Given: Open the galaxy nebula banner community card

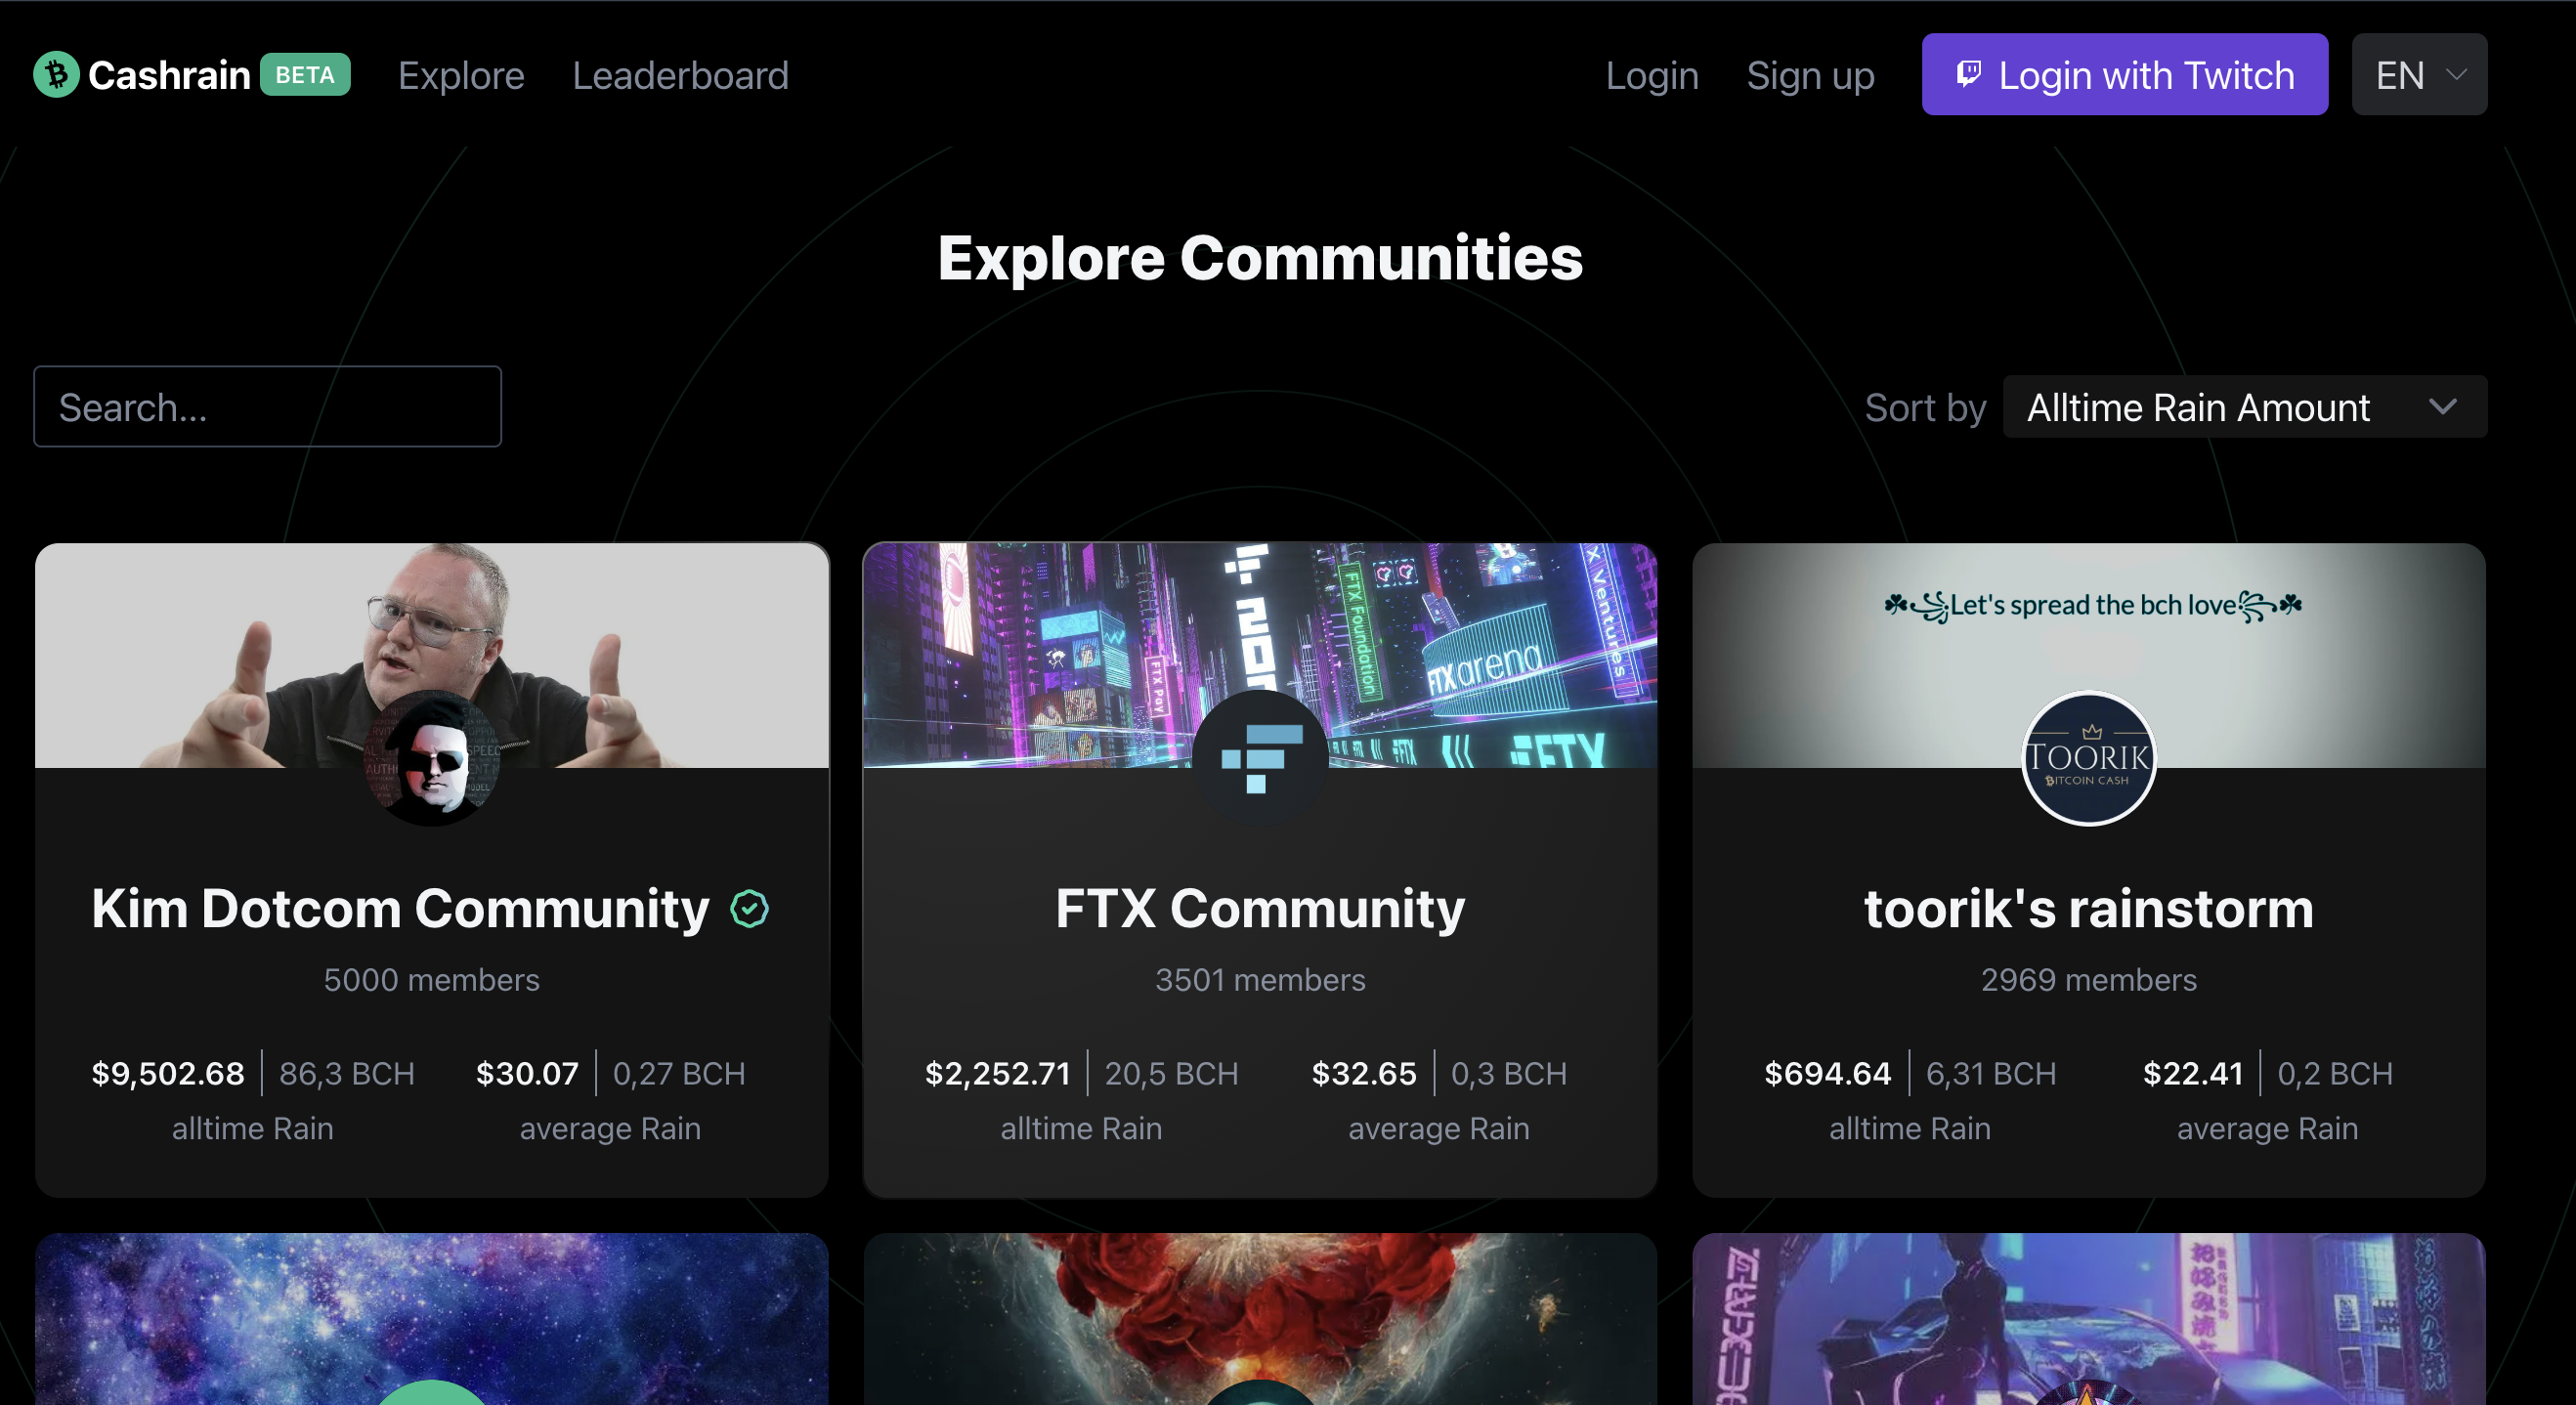Looking at the screenshot, I should tap(431, 1318).
